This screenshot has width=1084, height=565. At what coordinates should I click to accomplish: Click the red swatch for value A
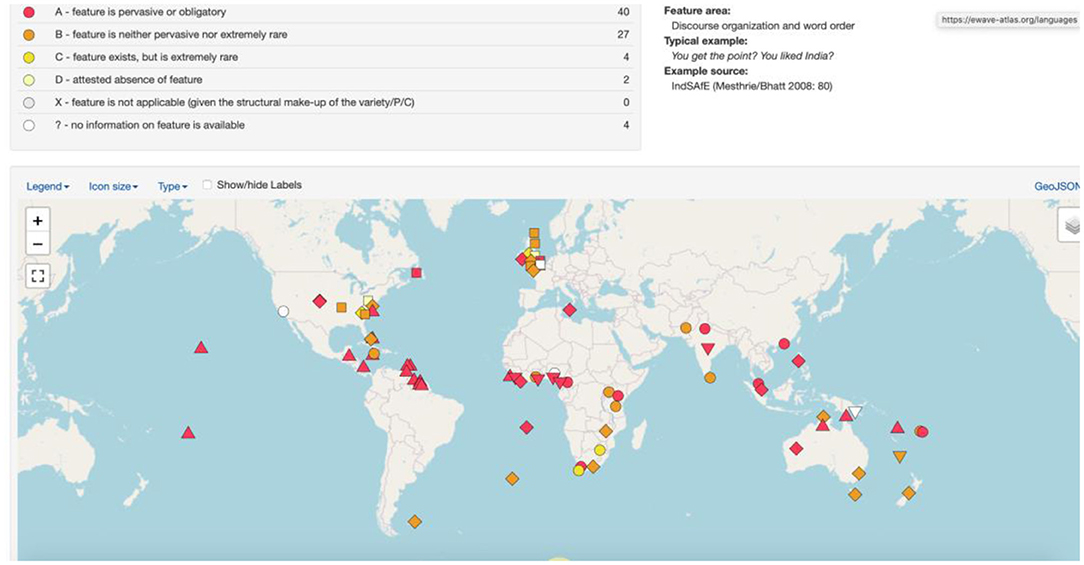tap(29, 12)
